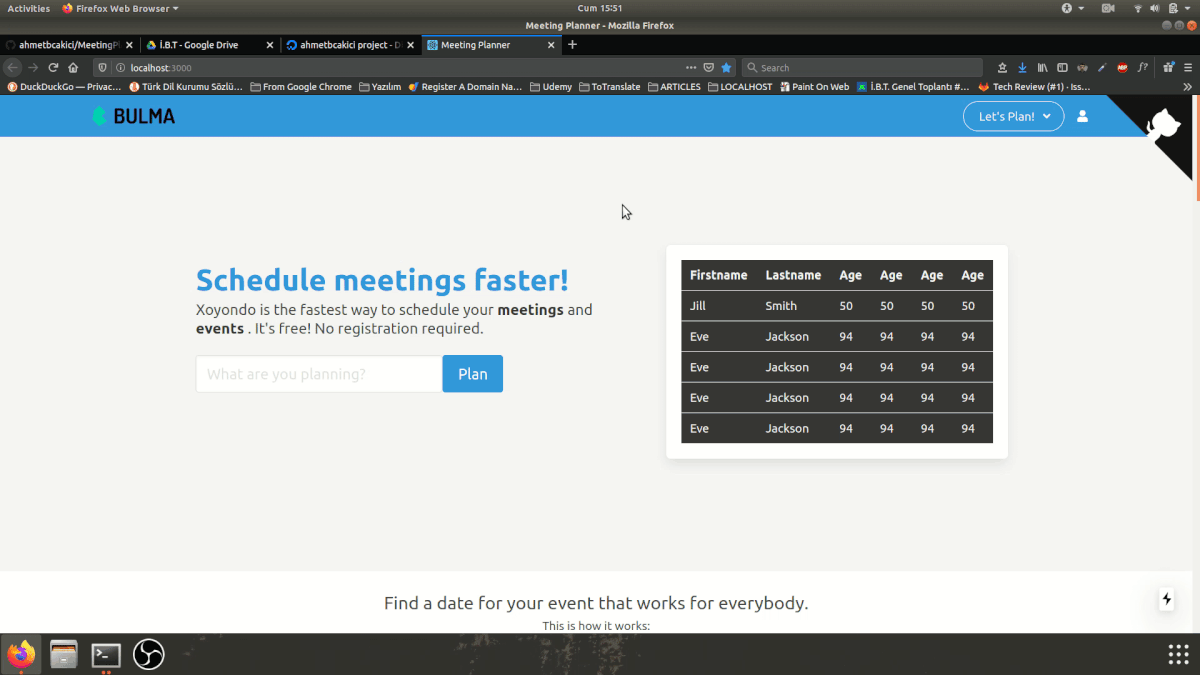Open the Library icon in Firefox toolbar

1042,68
